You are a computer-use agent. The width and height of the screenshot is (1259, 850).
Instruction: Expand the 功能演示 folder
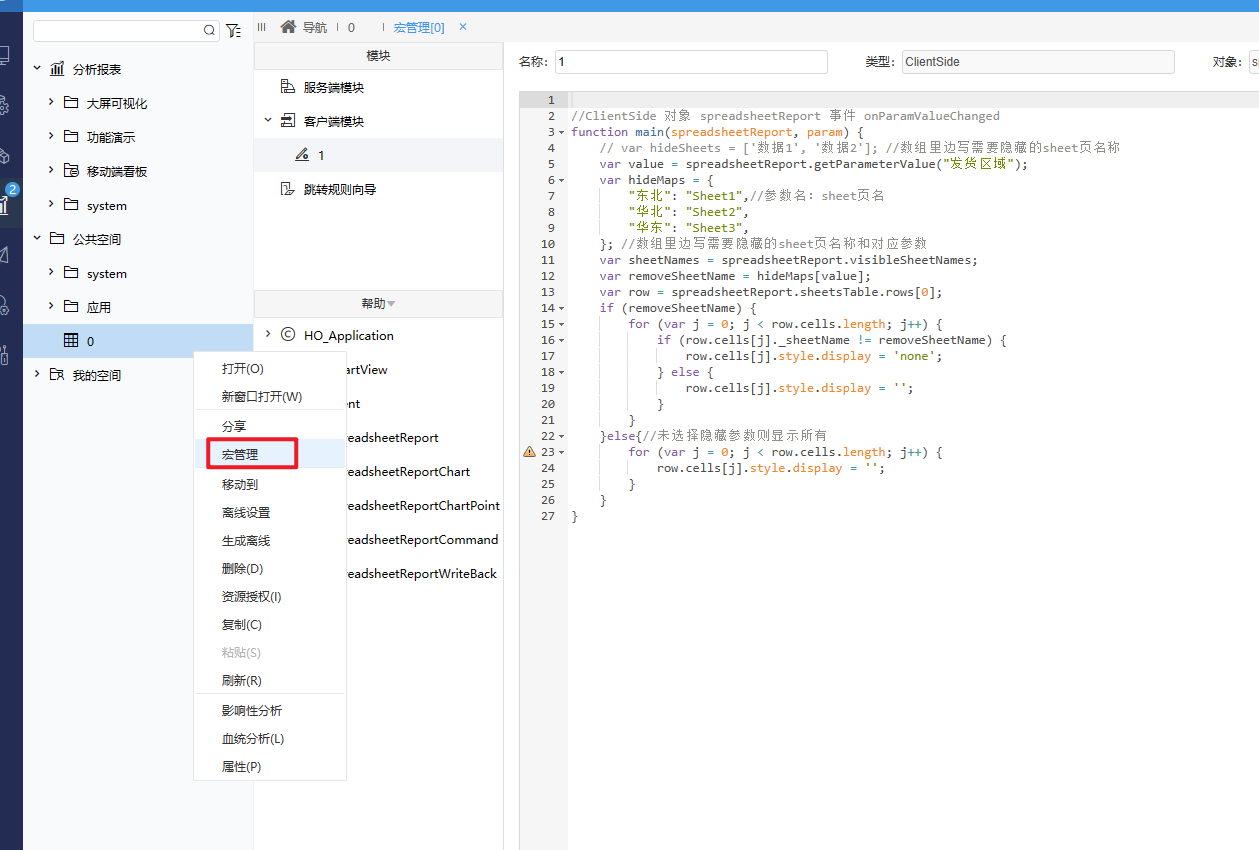tap(51, 137)
